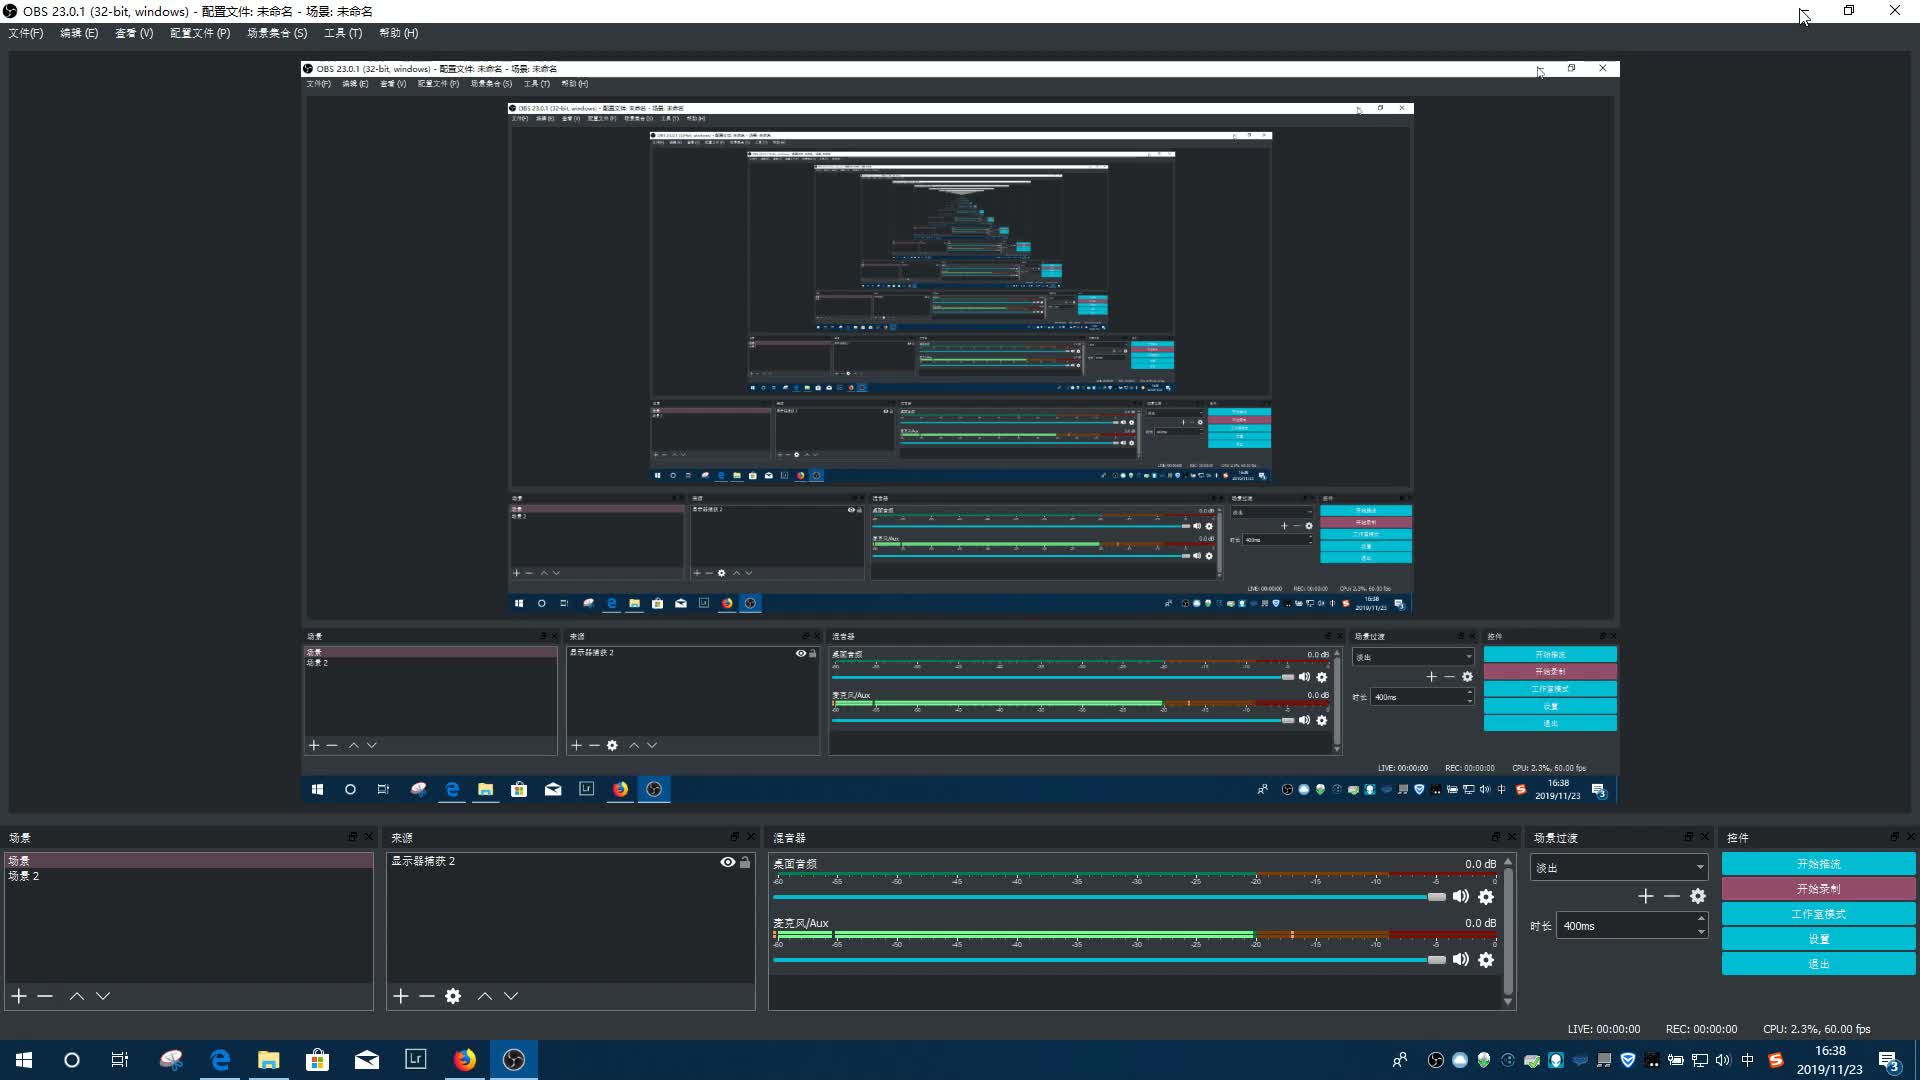Mute the 麦克风/Aux channel
Image resolution: width=1920 pixels, height=1080 pixels.
pyautogui.click(x=1461, y=960)
